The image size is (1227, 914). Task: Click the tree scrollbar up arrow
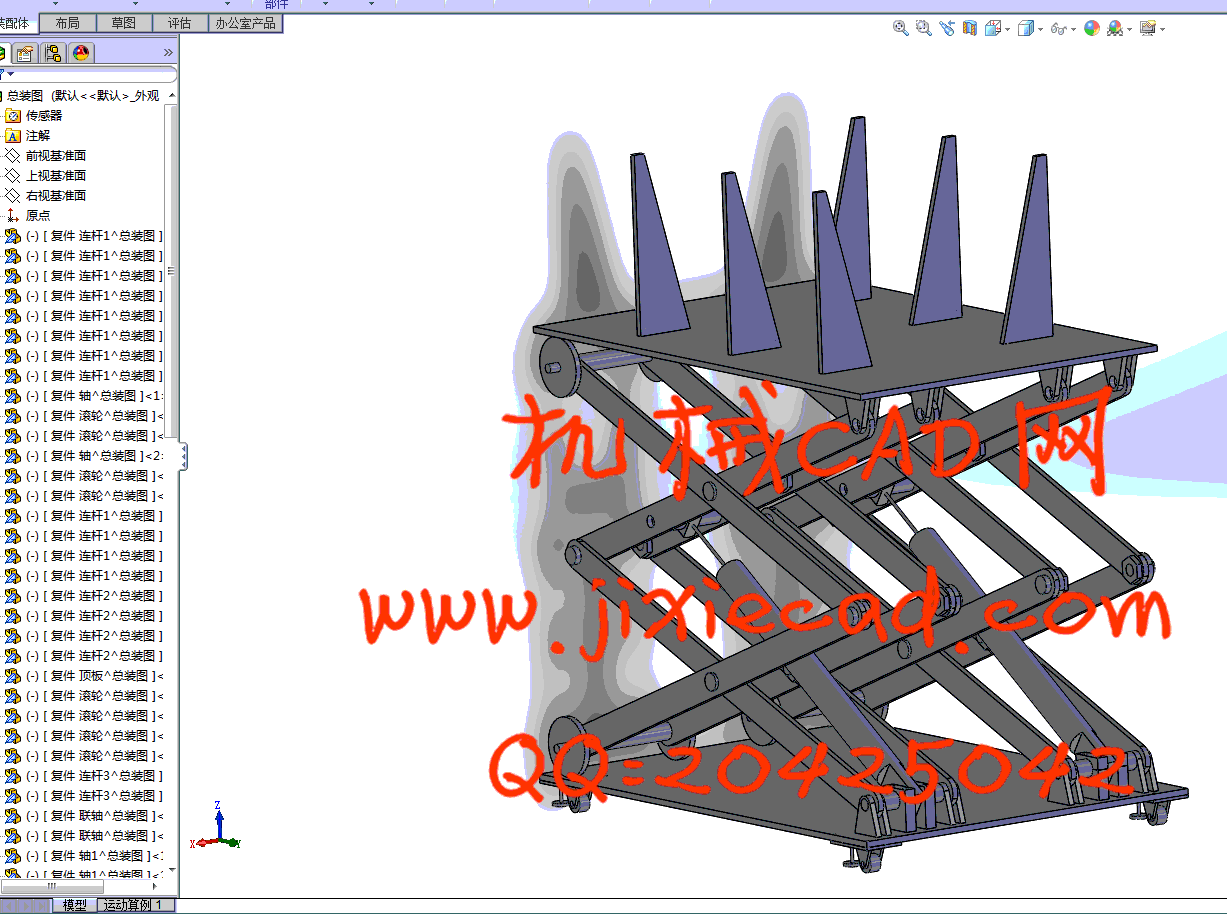(172, 96)
